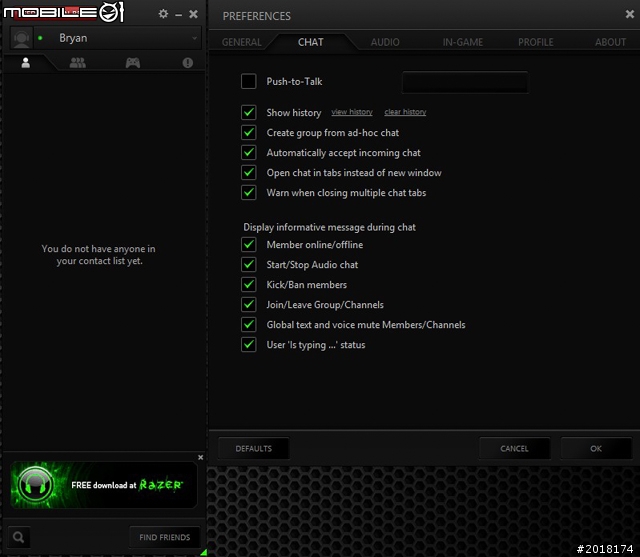Open the notifications alert tab
The width and height of the screenshot is (640, 557).
[188, 62]
